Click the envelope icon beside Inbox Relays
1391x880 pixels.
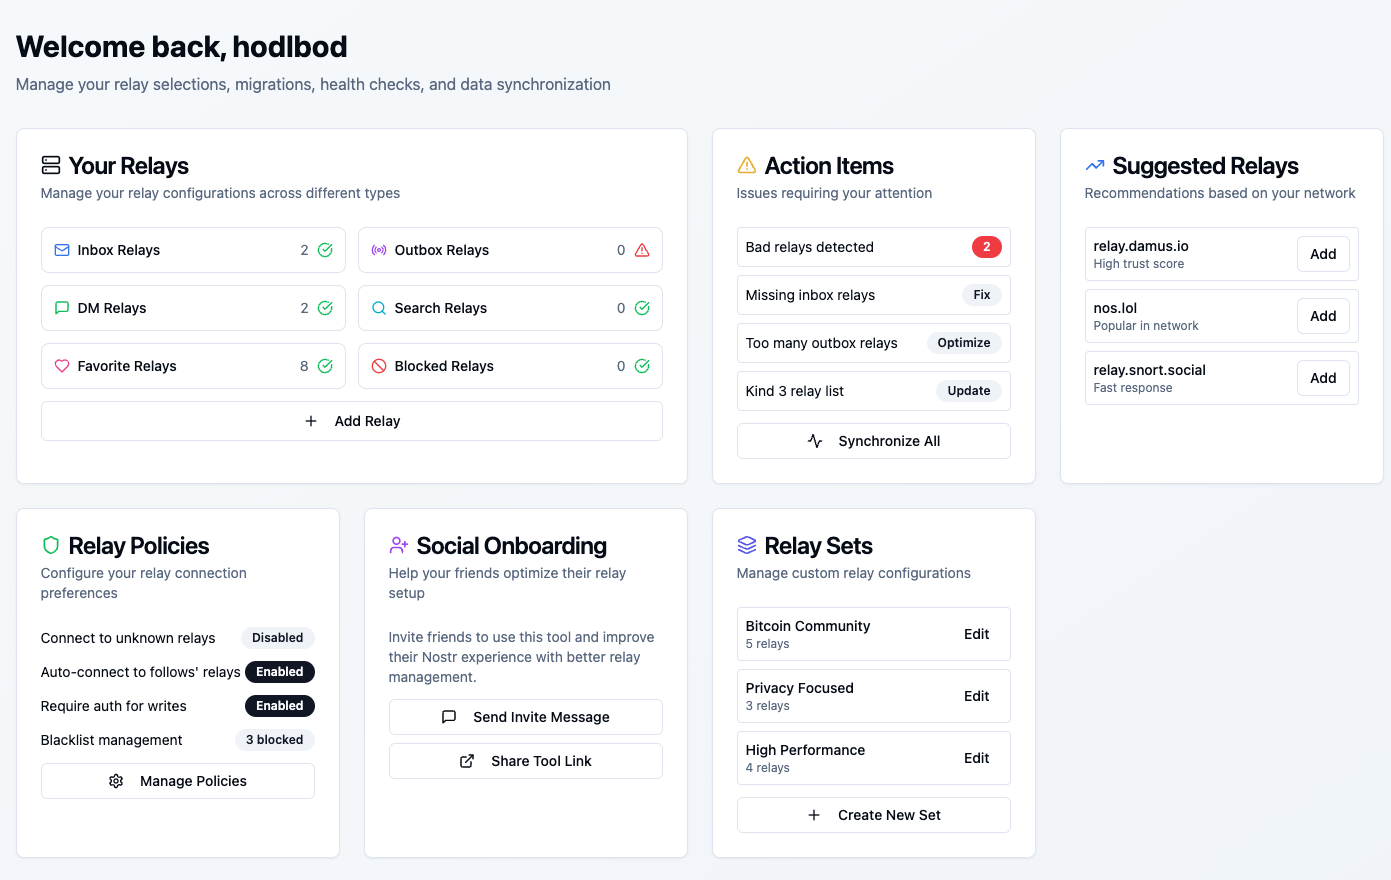click(x=62, y=250)
